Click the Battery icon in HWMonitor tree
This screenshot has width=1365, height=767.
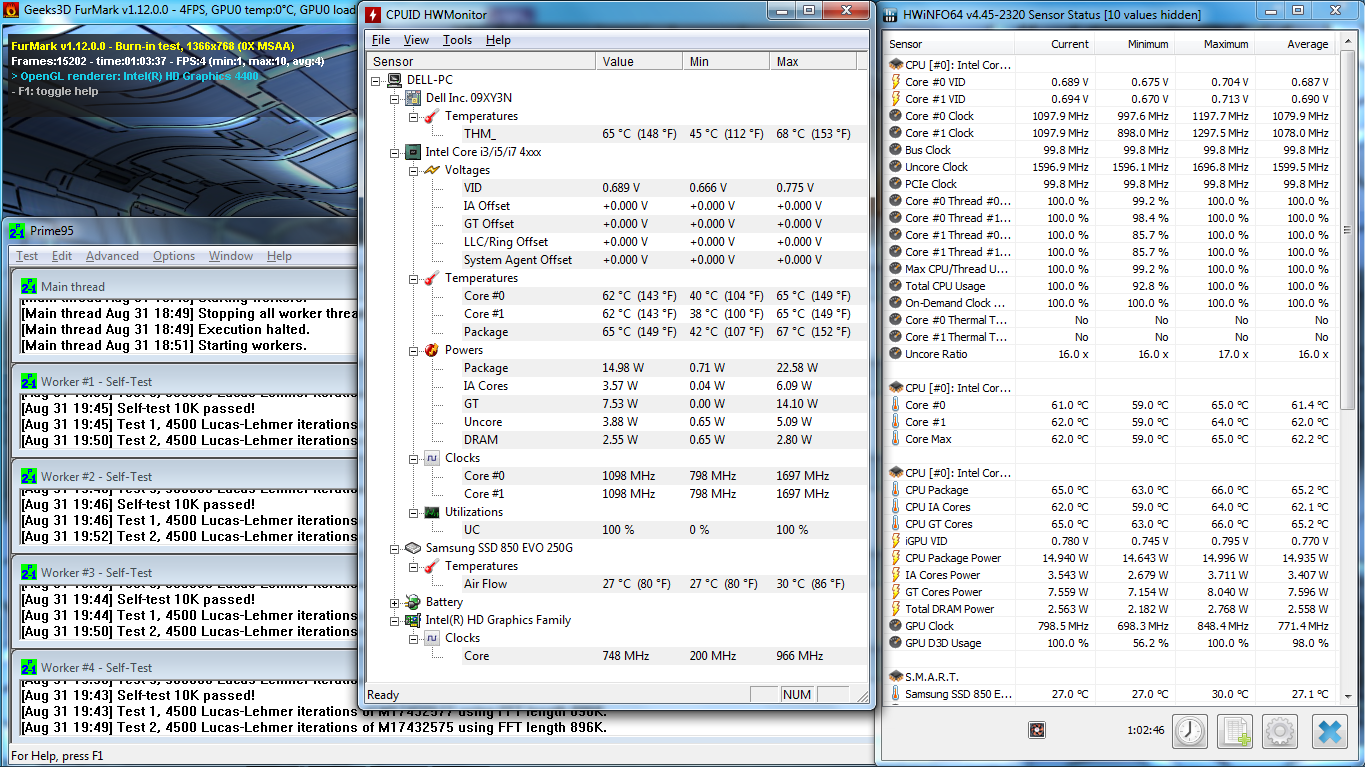(x=412, y=602)
